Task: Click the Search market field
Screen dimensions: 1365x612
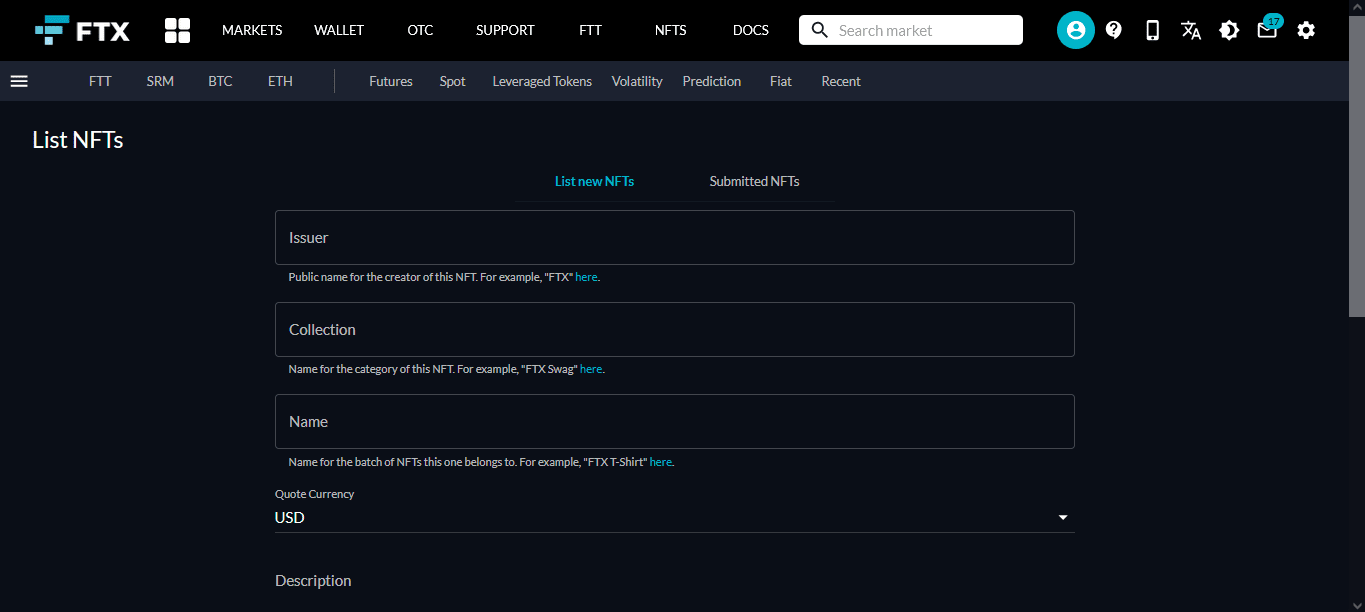Action: tap(911, 30)
